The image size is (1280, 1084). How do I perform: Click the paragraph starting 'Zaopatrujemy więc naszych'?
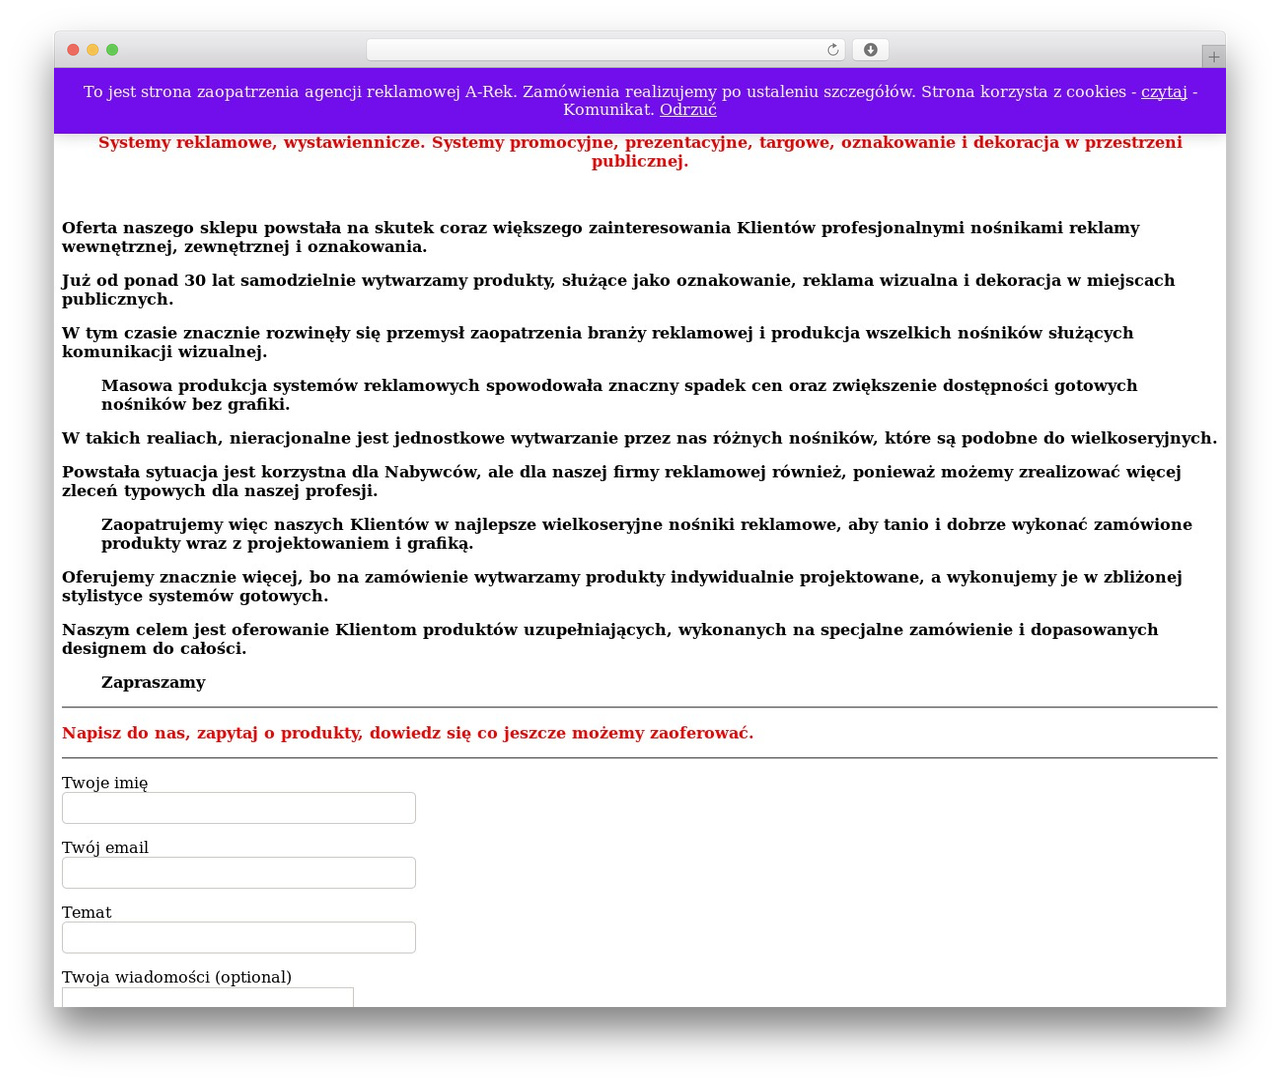(647, 534)
